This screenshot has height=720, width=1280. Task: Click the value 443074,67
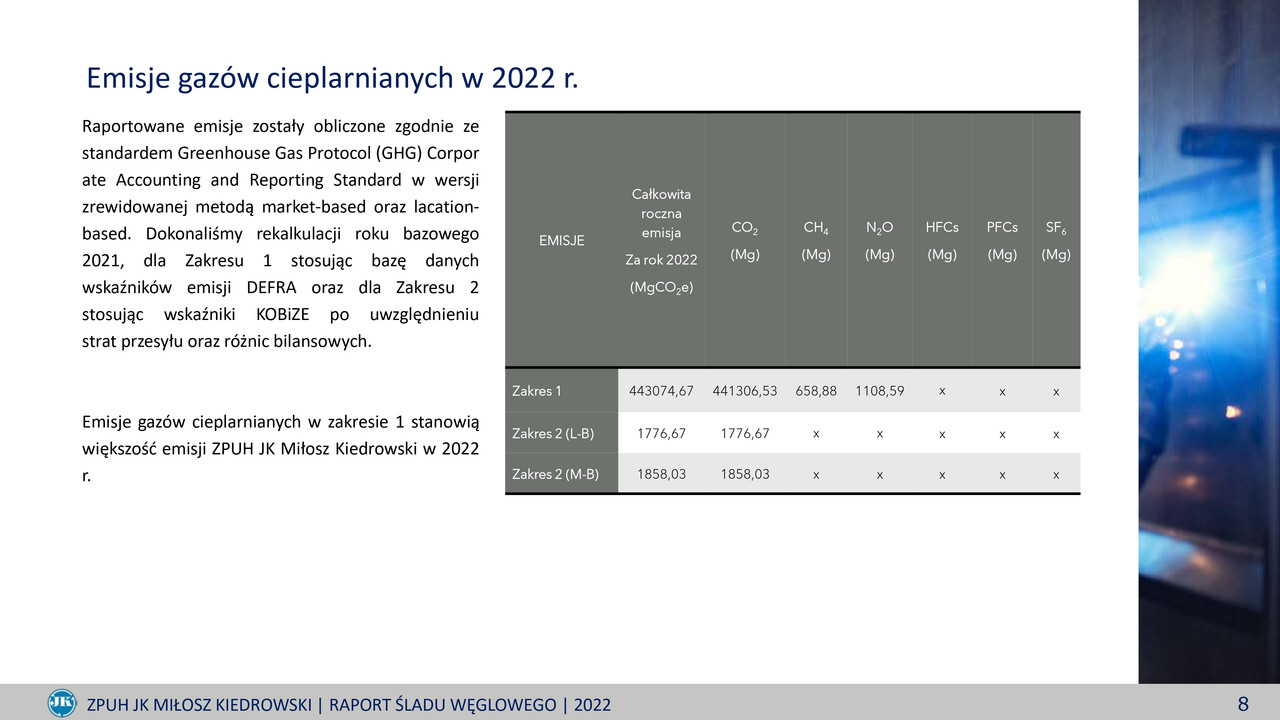[661, 391]
